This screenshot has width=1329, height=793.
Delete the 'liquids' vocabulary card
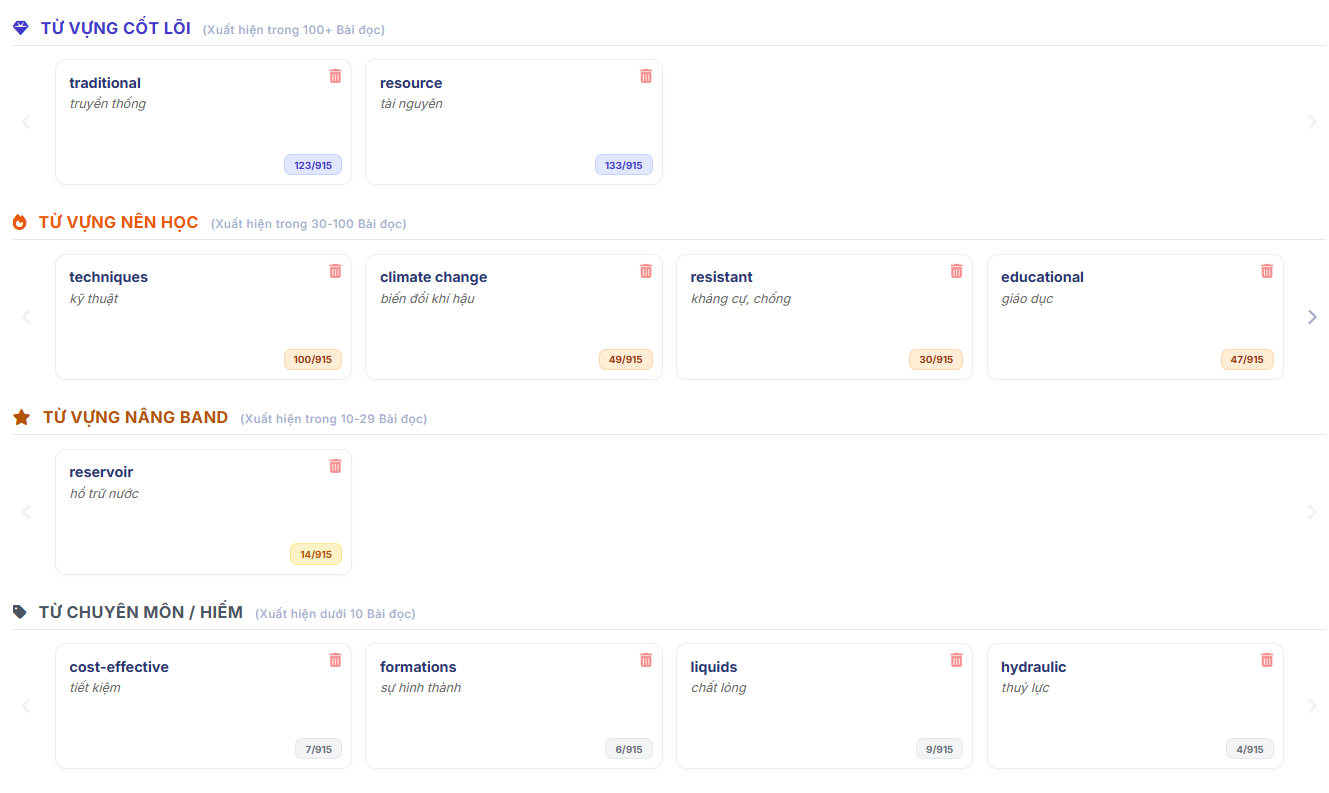956,660
